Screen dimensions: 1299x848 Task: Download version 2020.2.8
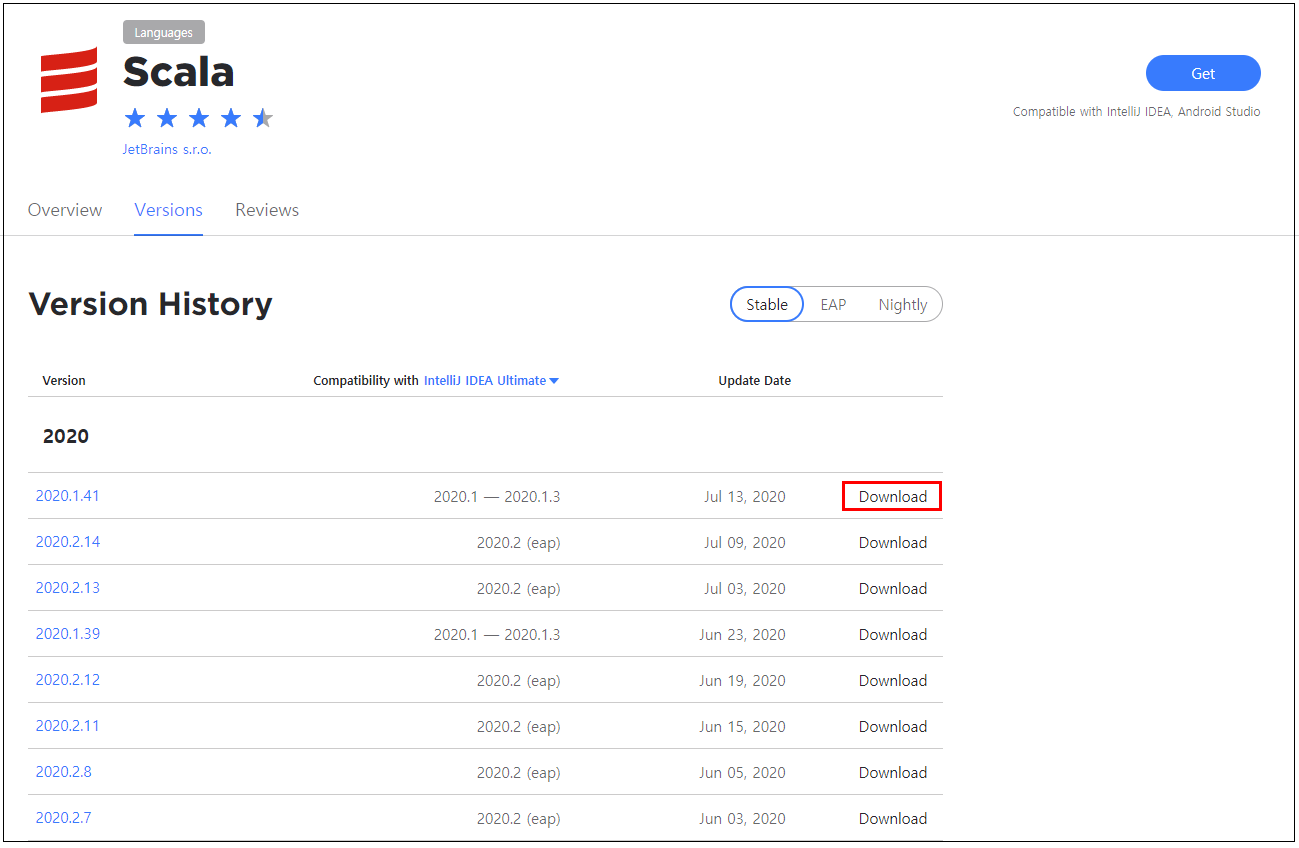point(893,773)
